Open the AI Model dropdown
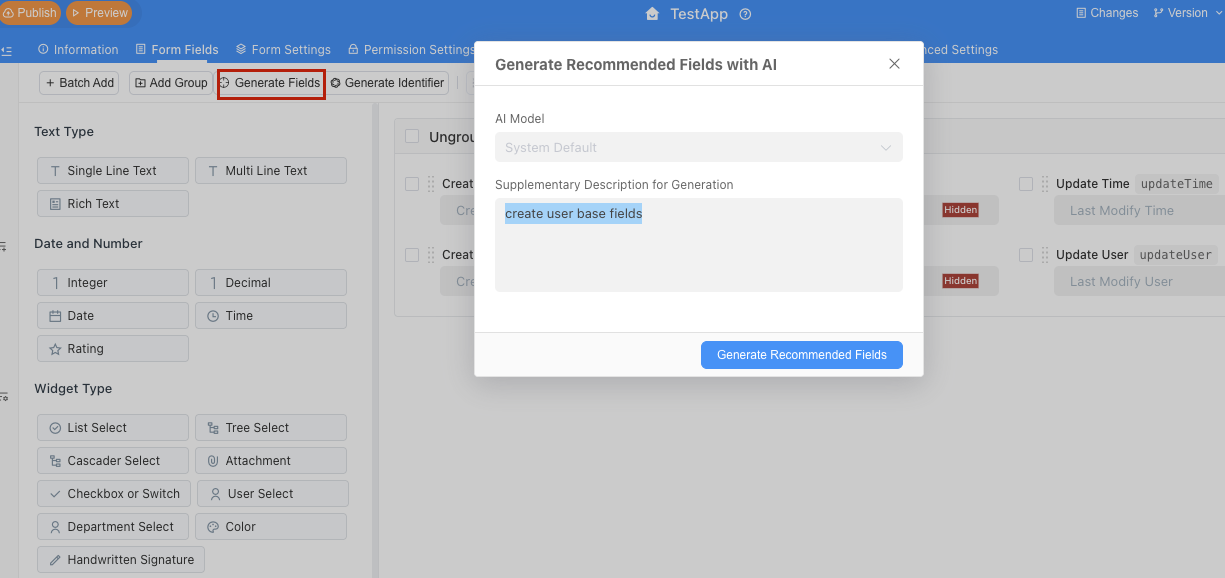1225x578 pixels. 698,147
